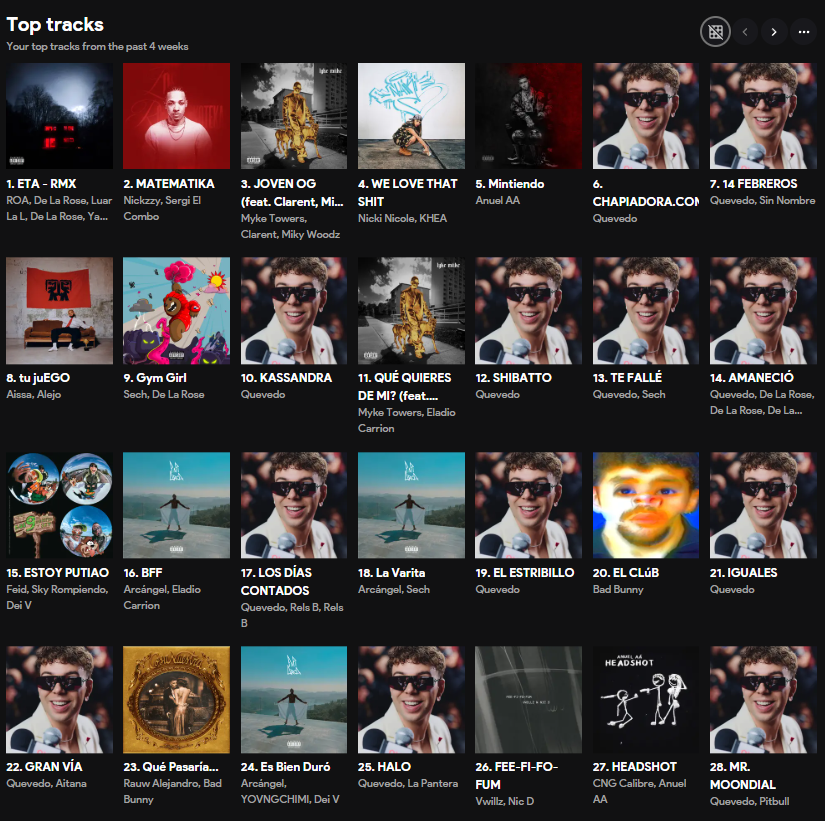Open AMANECIÓ album cover
This screenshot has height=821, width=825.
tap(763, 311)
